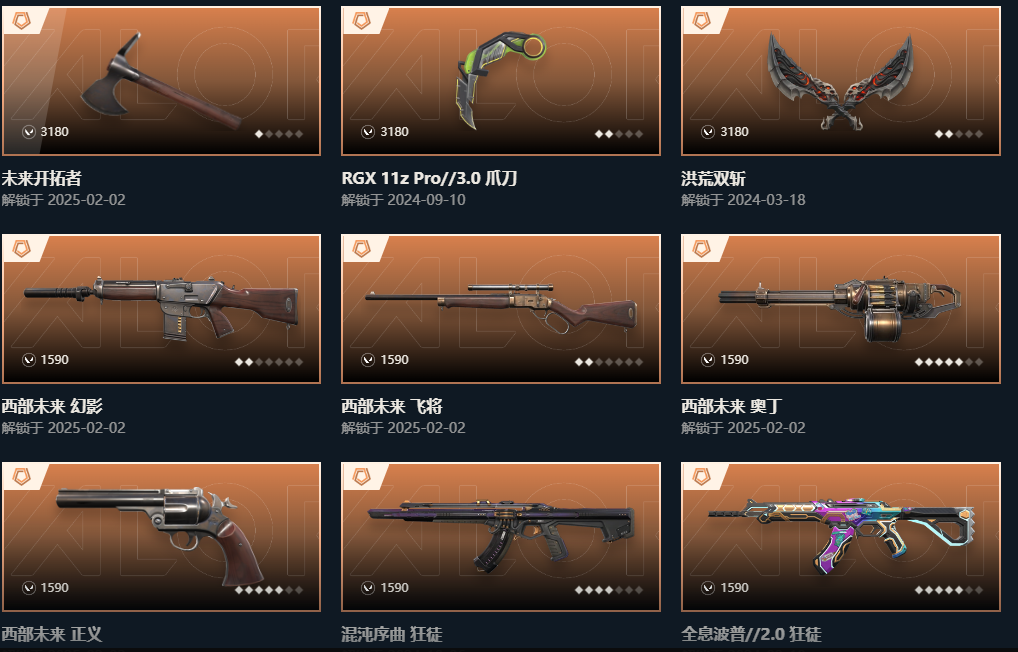The image size is (1018, 652).
Task: Click the level diamonds on 西部未来 正义 card
Action: point(269,590)
